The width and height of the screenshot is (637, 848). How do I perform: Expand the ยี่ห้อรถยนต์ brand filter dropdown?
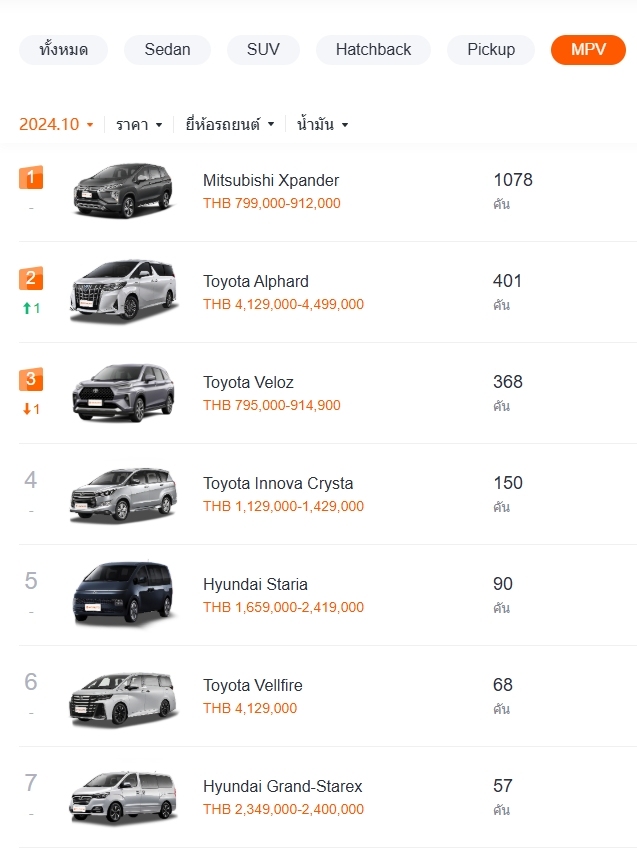230,124
